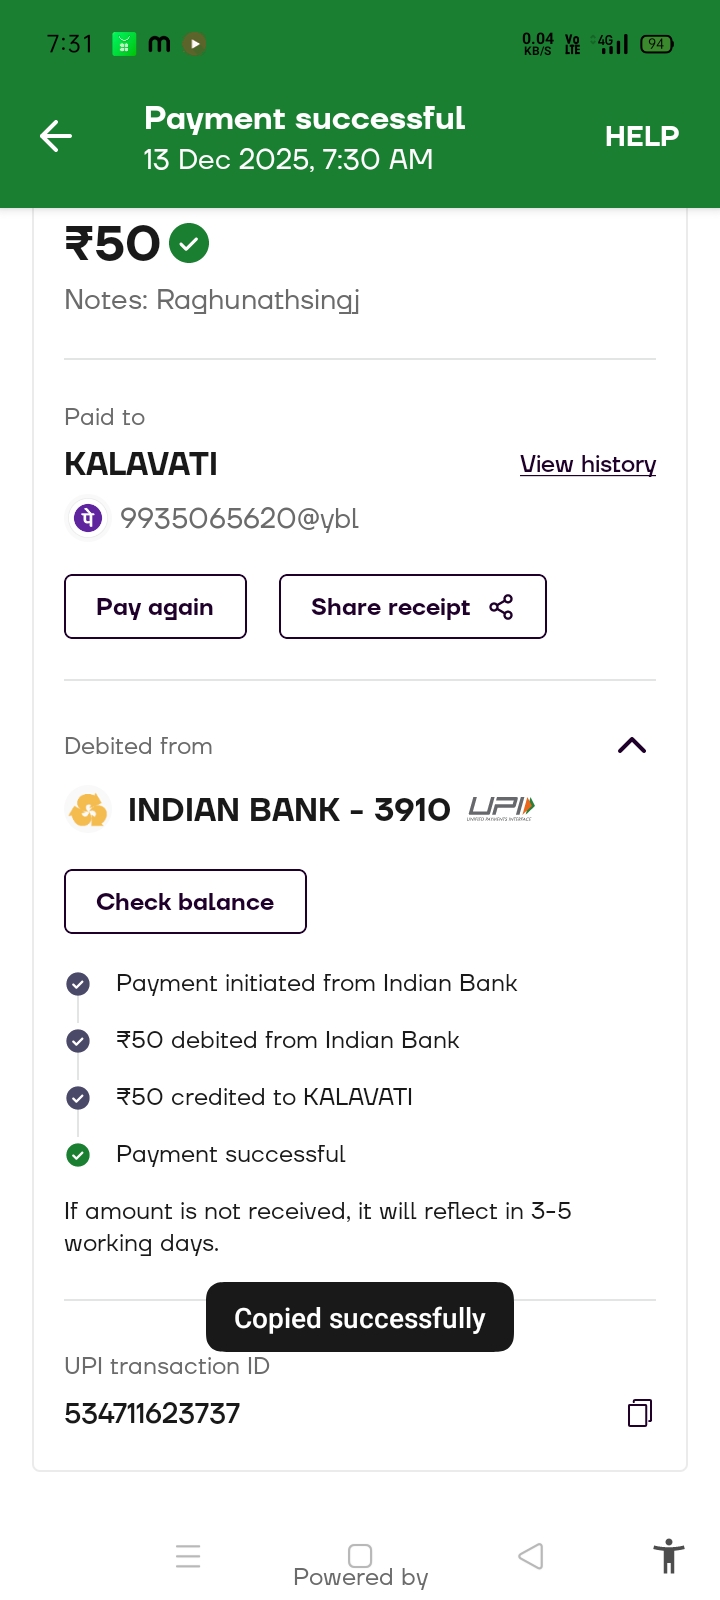Tap the UPI logo next to bank
The width and height of the screenshot is (720, 1600).
(501, 809)
